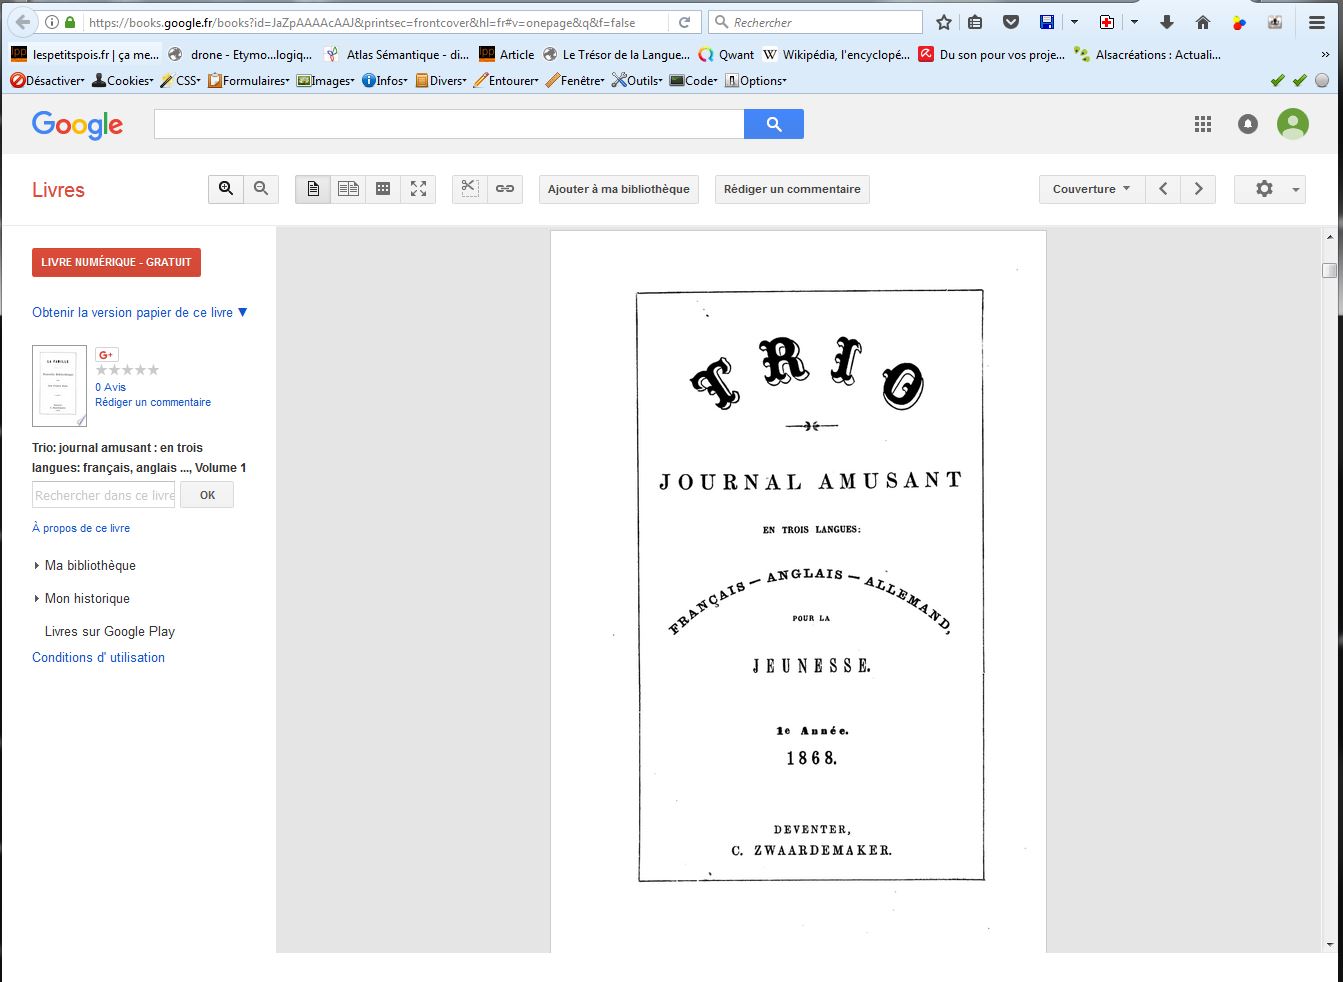This screenshot has width=1343, height=982.
Task: Open the Couverture dropdown
Action: point(1091,189)
